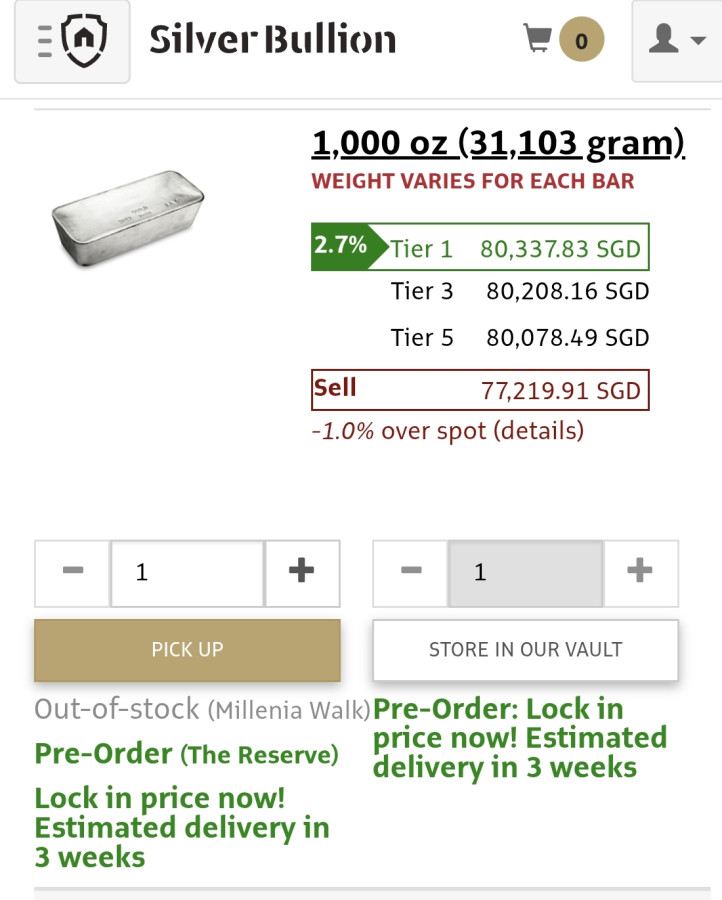Increase pick up quantity with plus

pyautogui.click(x=301, y=572)
